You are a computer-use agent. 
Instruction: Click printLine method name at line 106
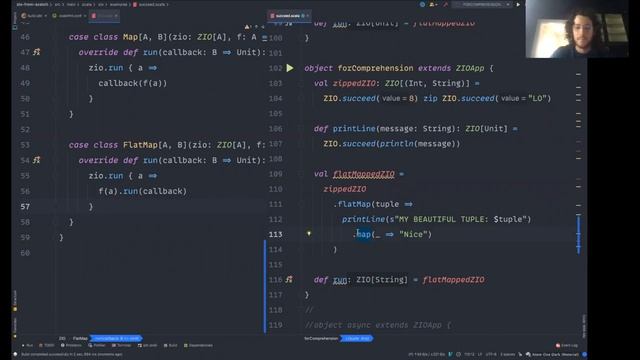tap(354, 129)
